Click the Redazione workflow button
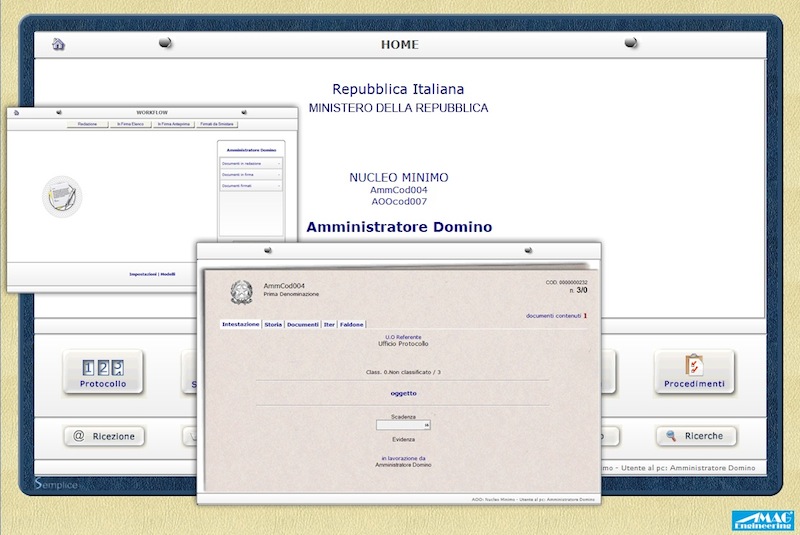800x535 pixels. tap(87, 124)
